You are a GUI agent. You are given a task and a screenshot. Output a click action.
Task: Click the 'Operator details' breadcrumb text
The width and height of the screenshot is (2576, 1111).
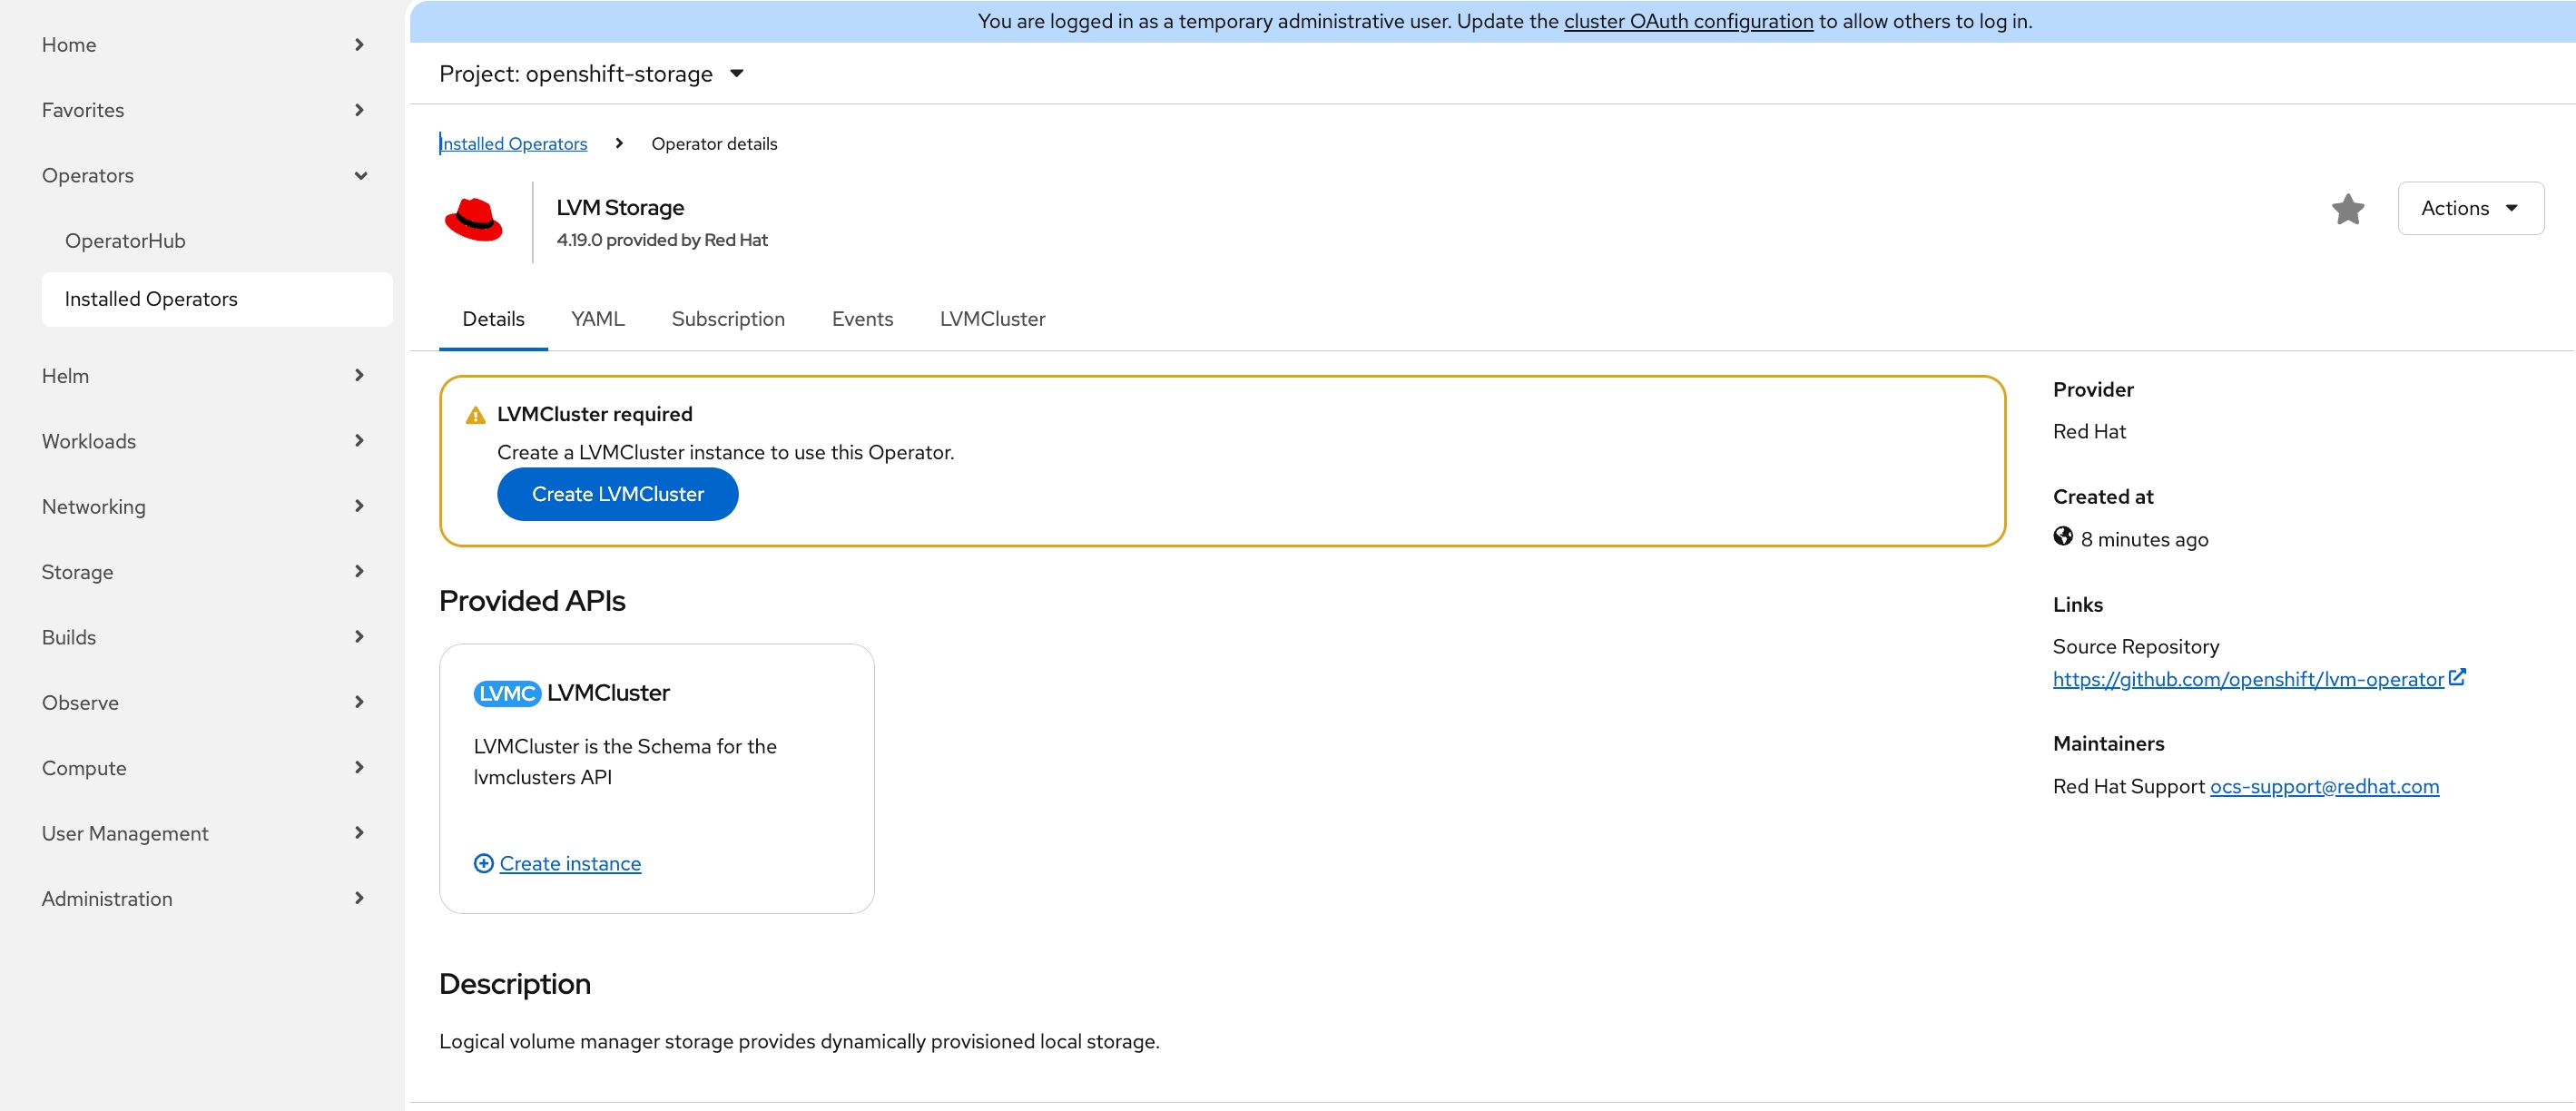(x=714, y=144)
